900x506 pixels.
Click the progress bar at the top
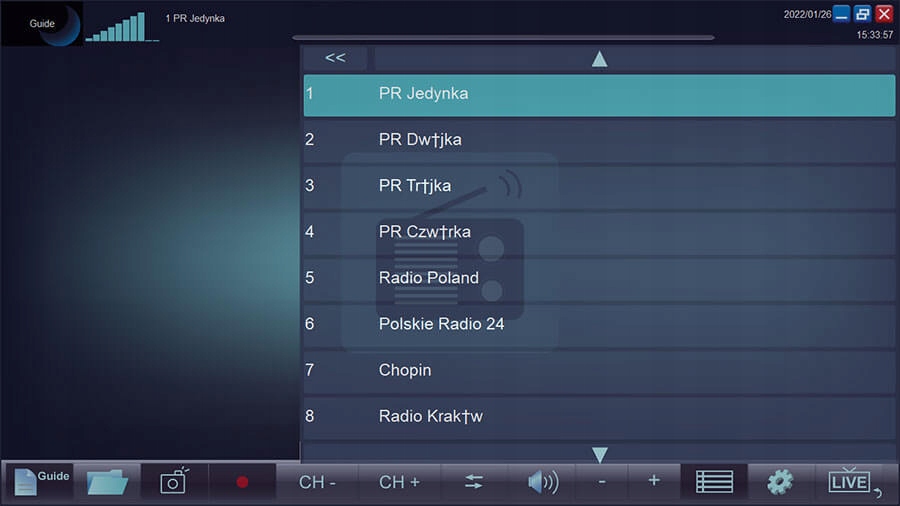[x=503, y=37]
